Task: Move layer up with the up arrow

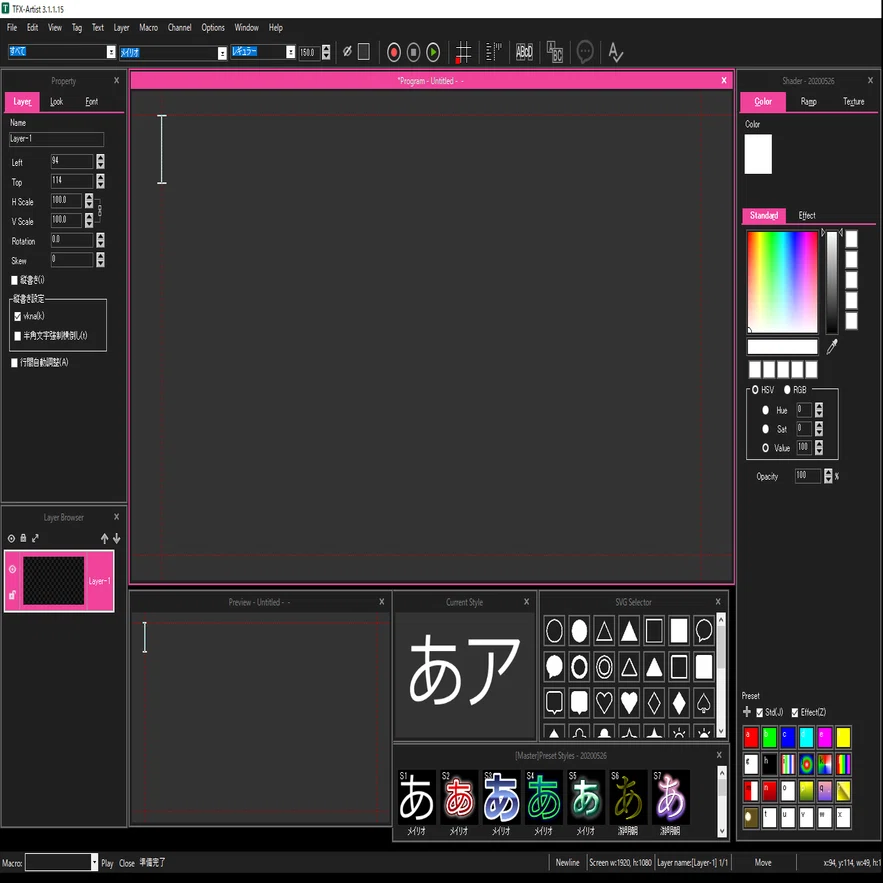Action: click(104, 538)
